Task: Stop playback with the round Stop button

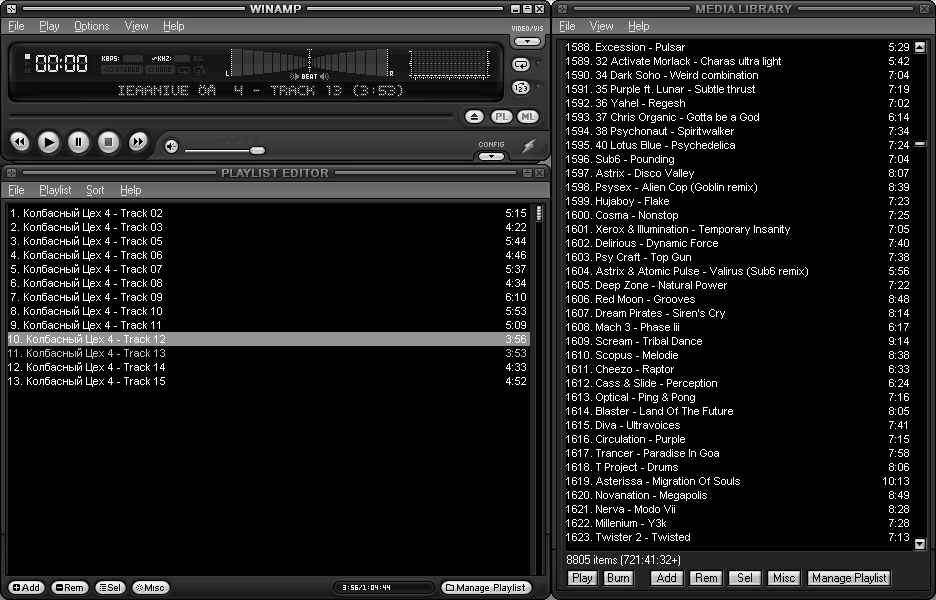Action: tap(108, 142)
